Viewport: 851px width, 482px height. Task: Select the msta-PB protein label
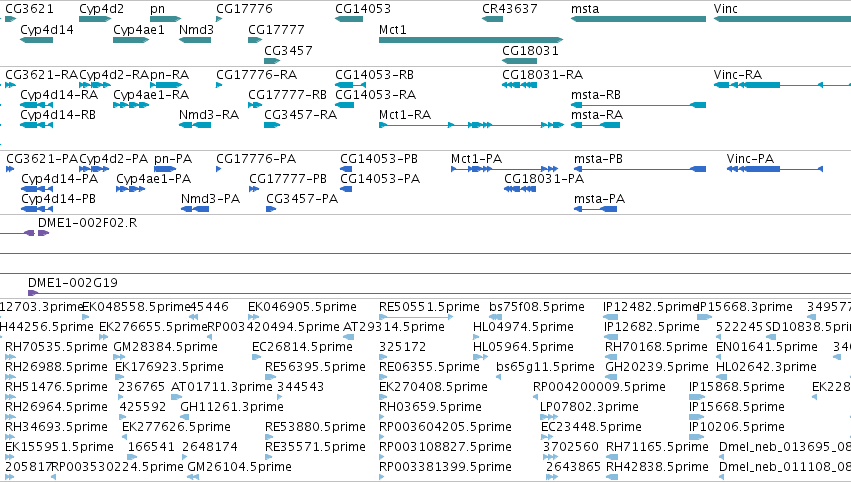pos(599,159)
